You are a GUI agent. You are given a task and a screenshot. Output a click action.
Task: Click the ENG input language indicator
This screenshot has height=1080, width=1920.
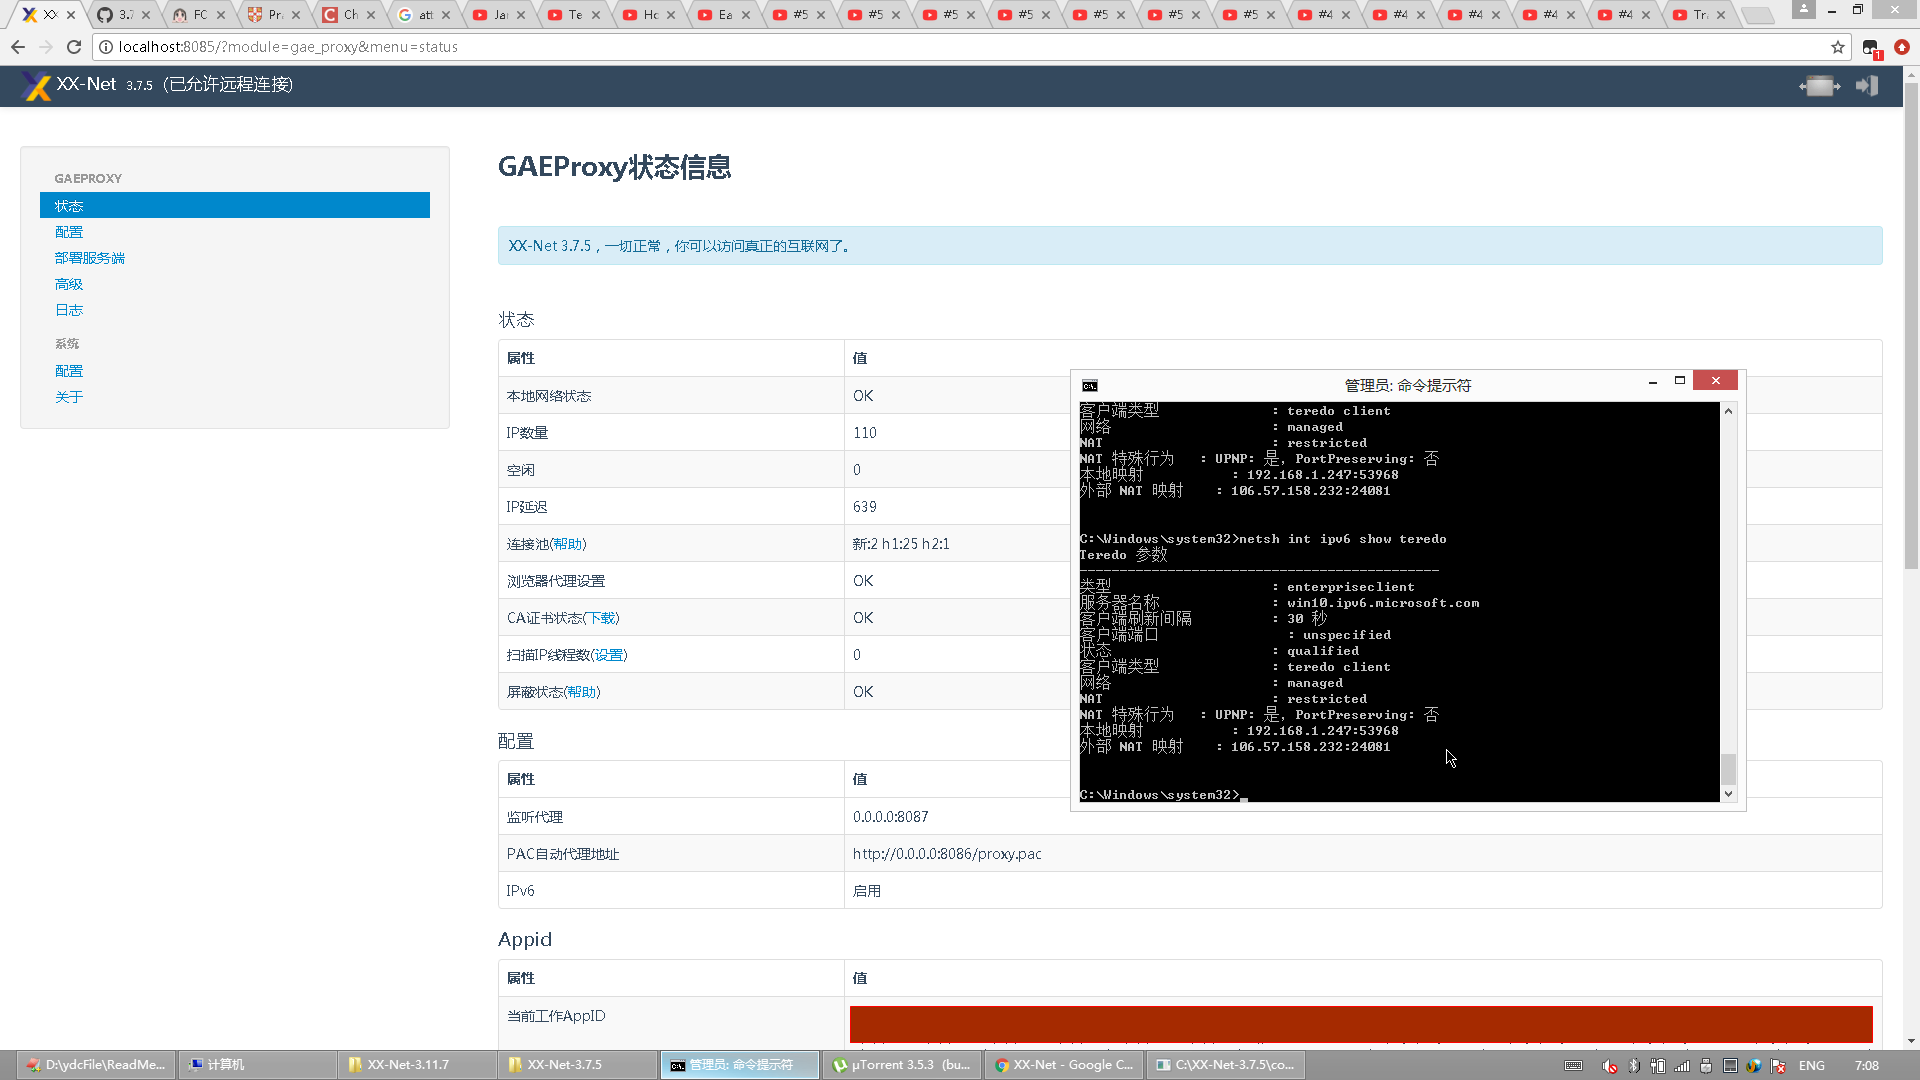[x=1811, y=1066]
